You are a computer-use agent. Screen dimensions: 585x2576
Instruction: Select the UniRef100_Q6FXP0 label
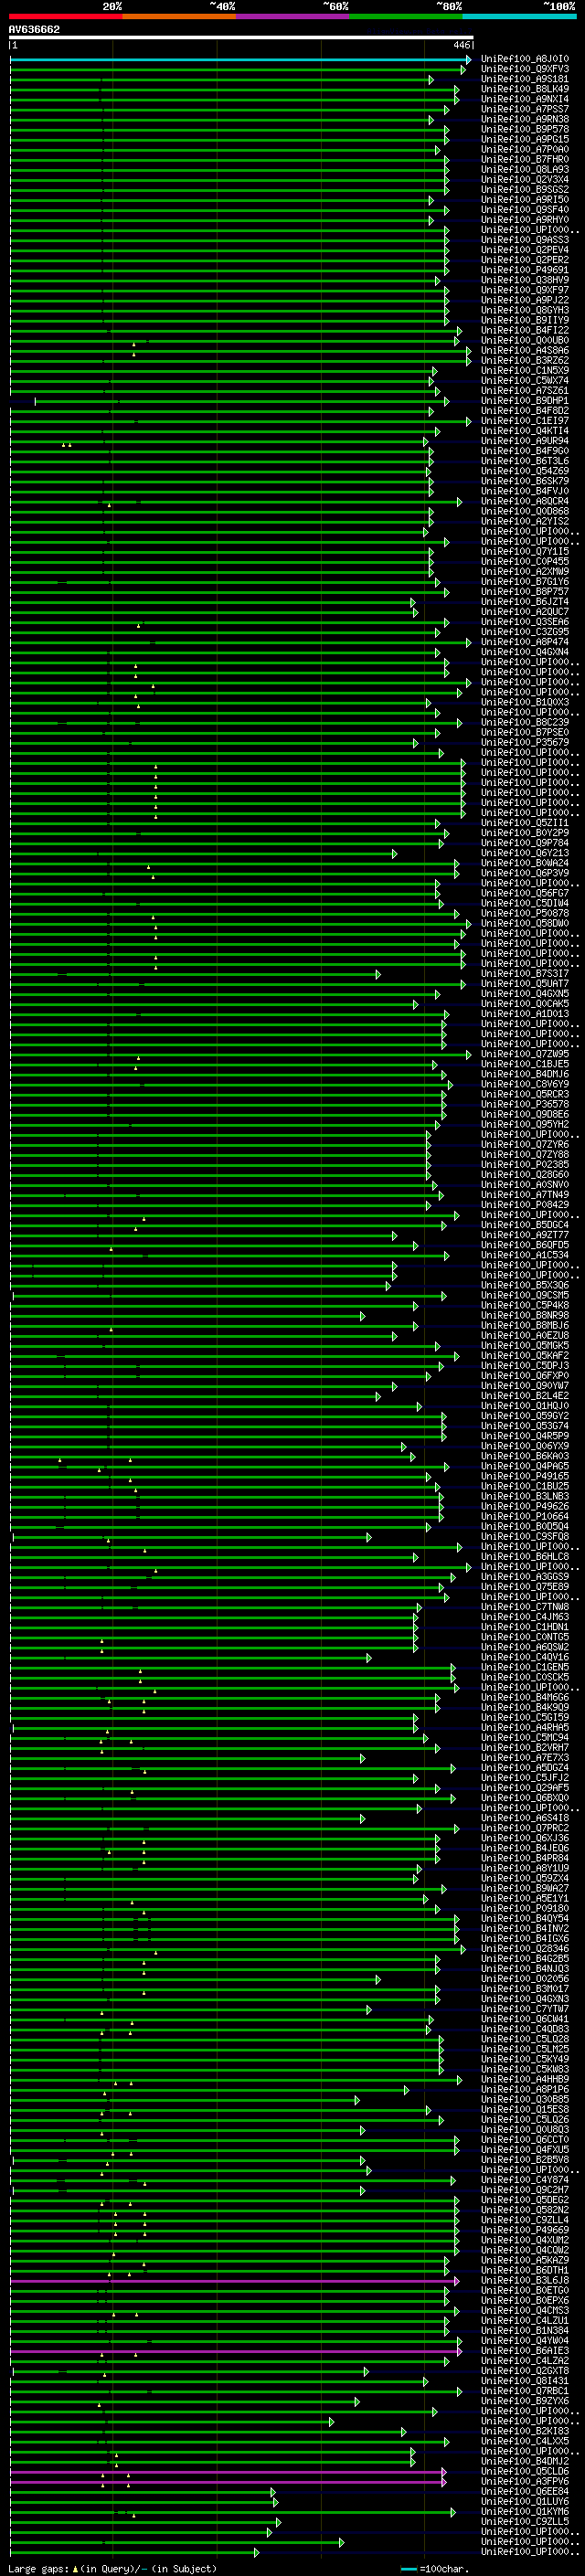click(525, 1376)
